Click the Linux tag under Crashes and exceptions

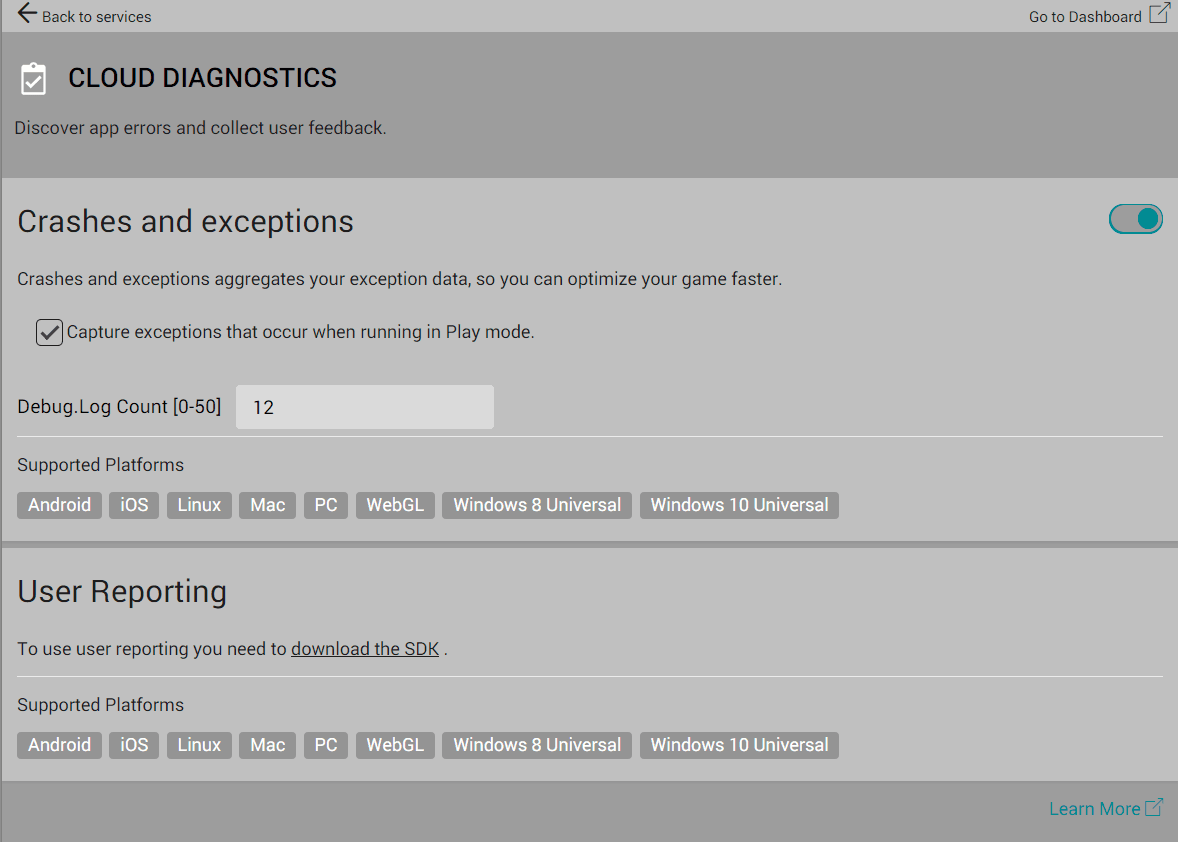click(199, 505)
